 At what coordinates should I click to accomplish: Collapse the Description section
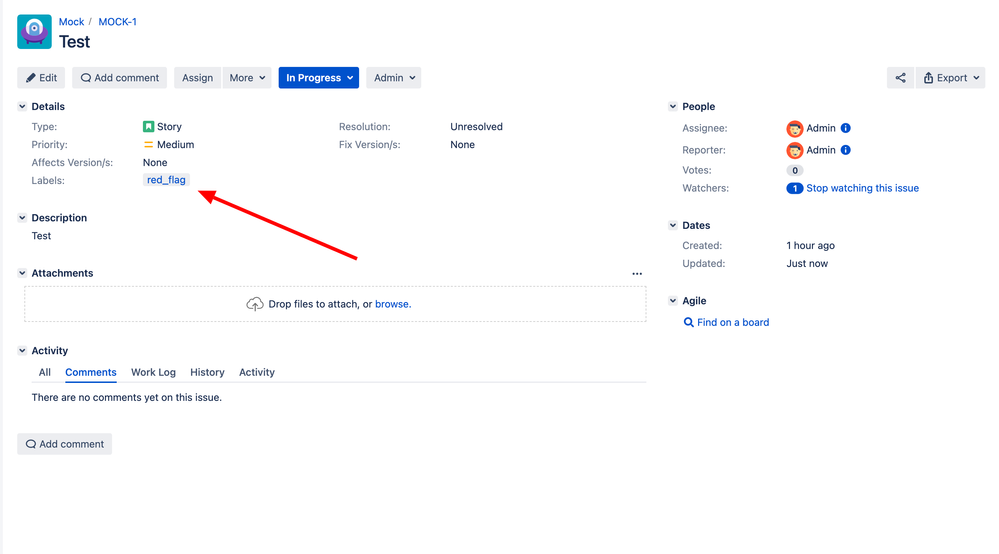[22, 218]
